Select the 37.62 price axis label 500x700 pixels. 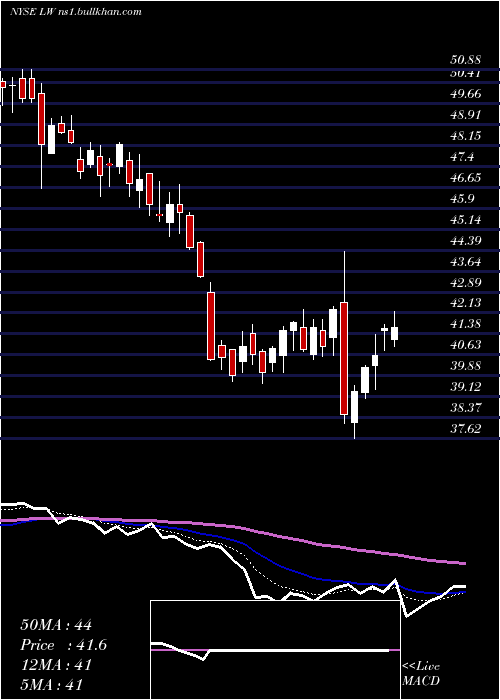point(465,429)
